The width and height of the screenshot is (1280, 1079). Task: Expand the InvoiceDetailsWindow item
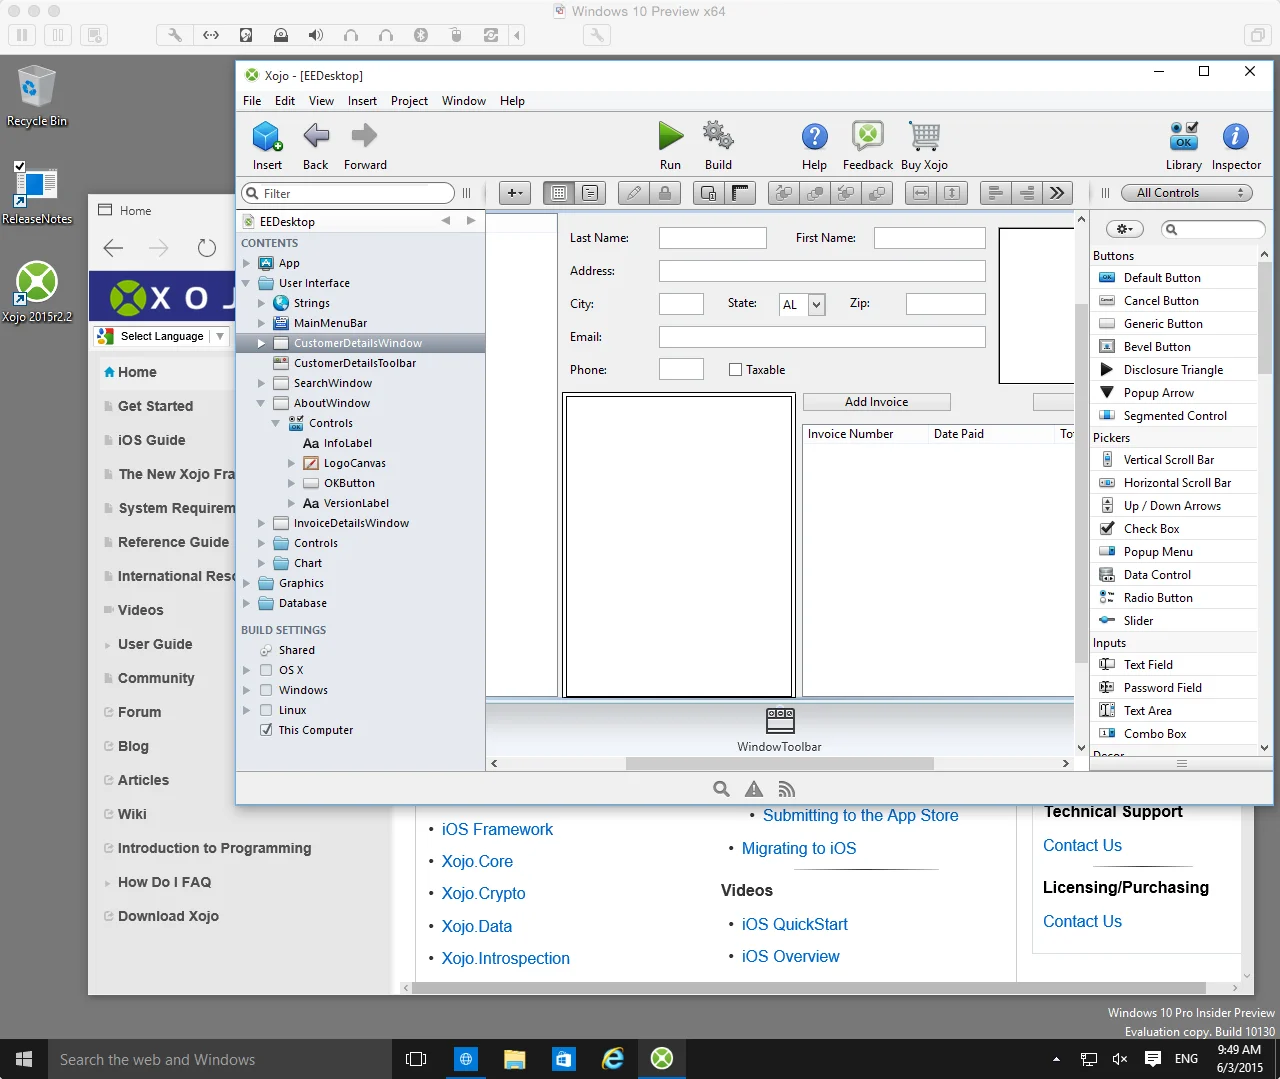click(261, 523)
